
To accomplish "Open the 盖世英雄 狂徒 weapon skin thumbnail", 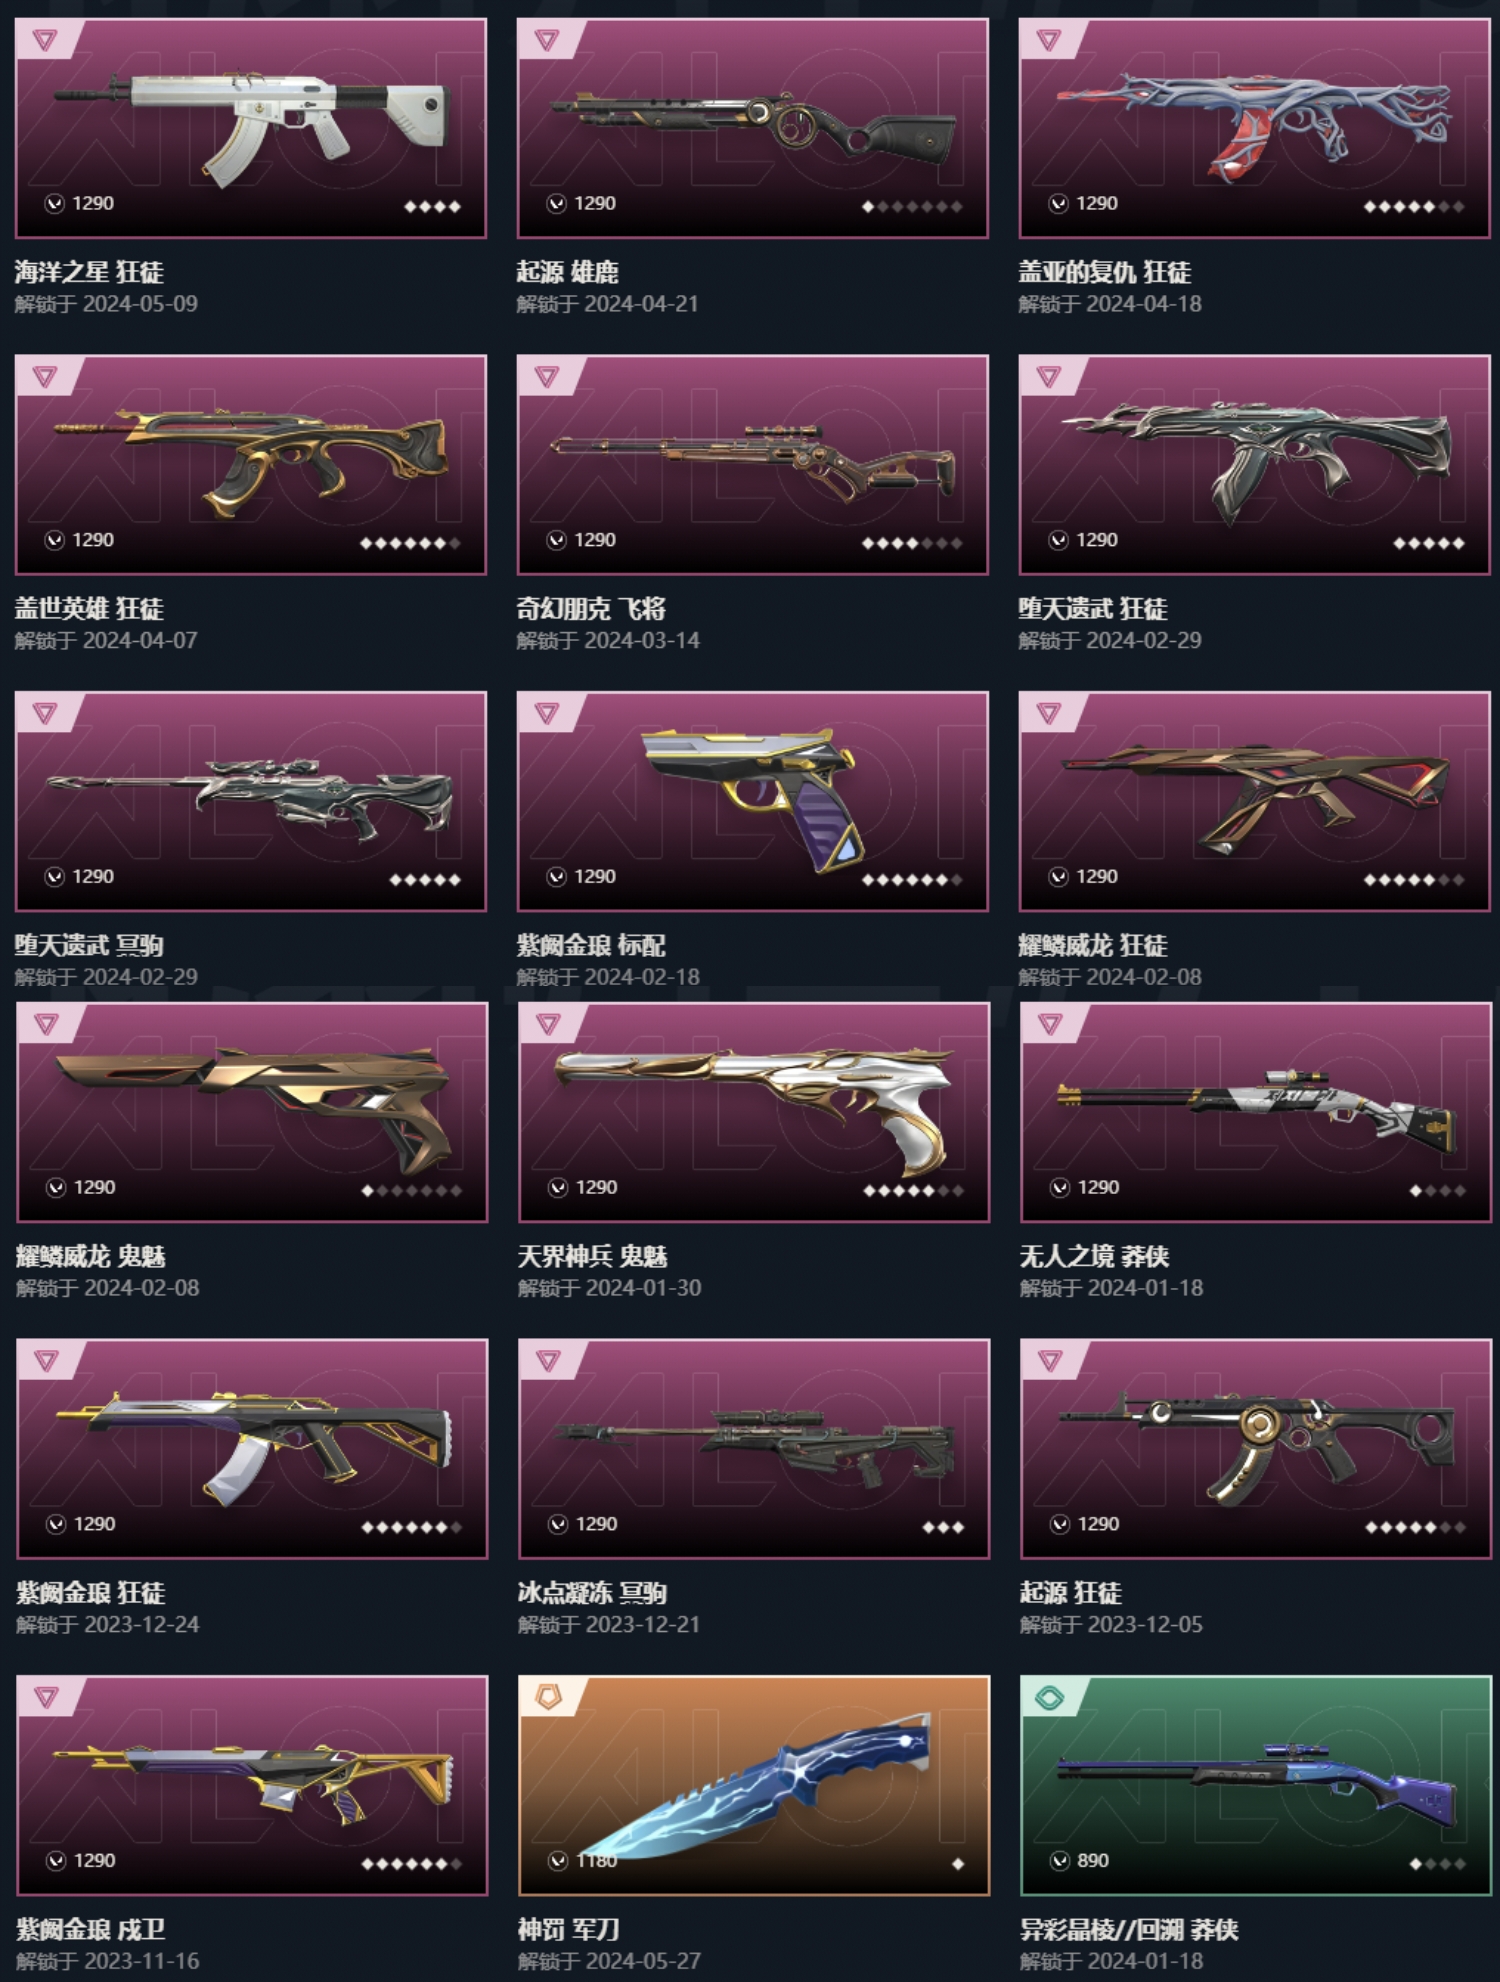I will [x=251, y=465].
